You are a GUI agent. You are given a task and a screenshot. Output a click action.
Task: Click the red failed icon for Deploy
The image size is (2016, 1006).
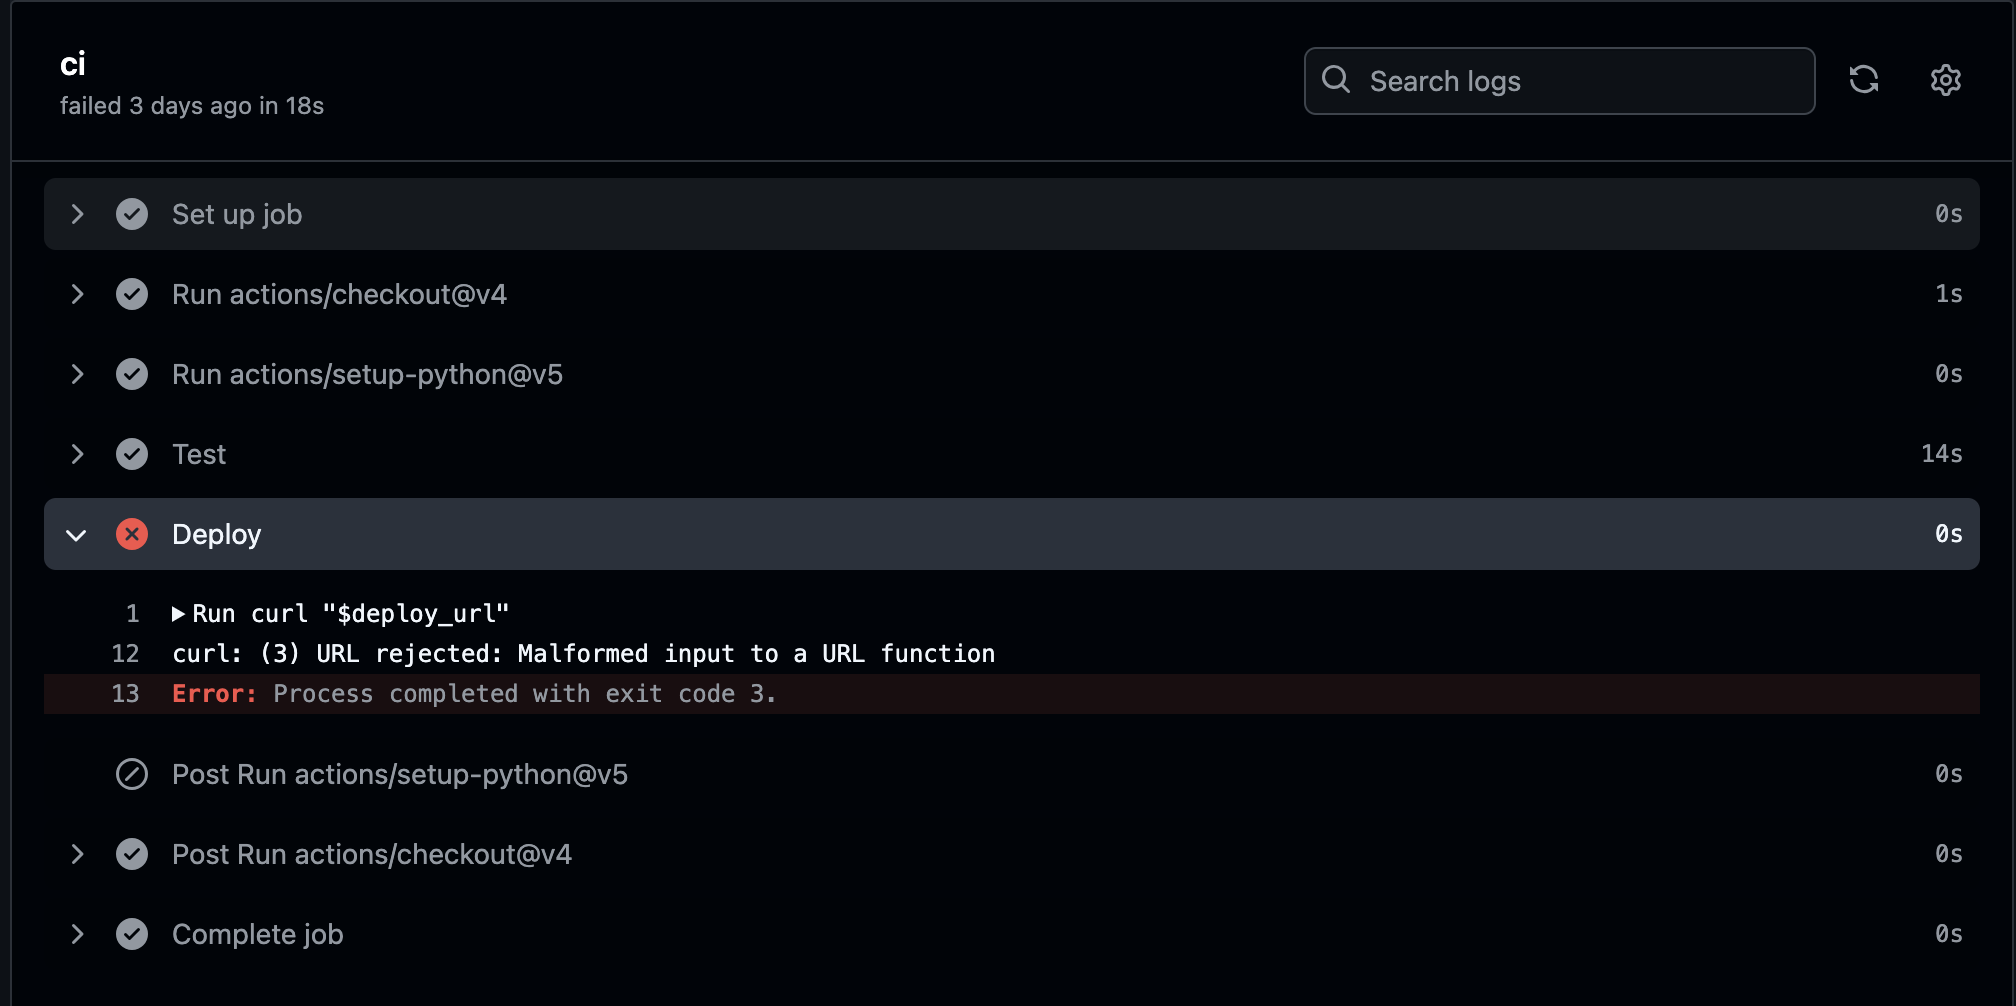pos(132,534)
